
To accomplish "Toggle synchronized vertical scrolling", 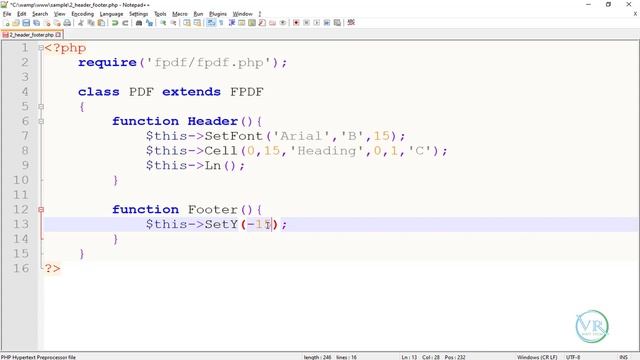I will pos(187,23).
